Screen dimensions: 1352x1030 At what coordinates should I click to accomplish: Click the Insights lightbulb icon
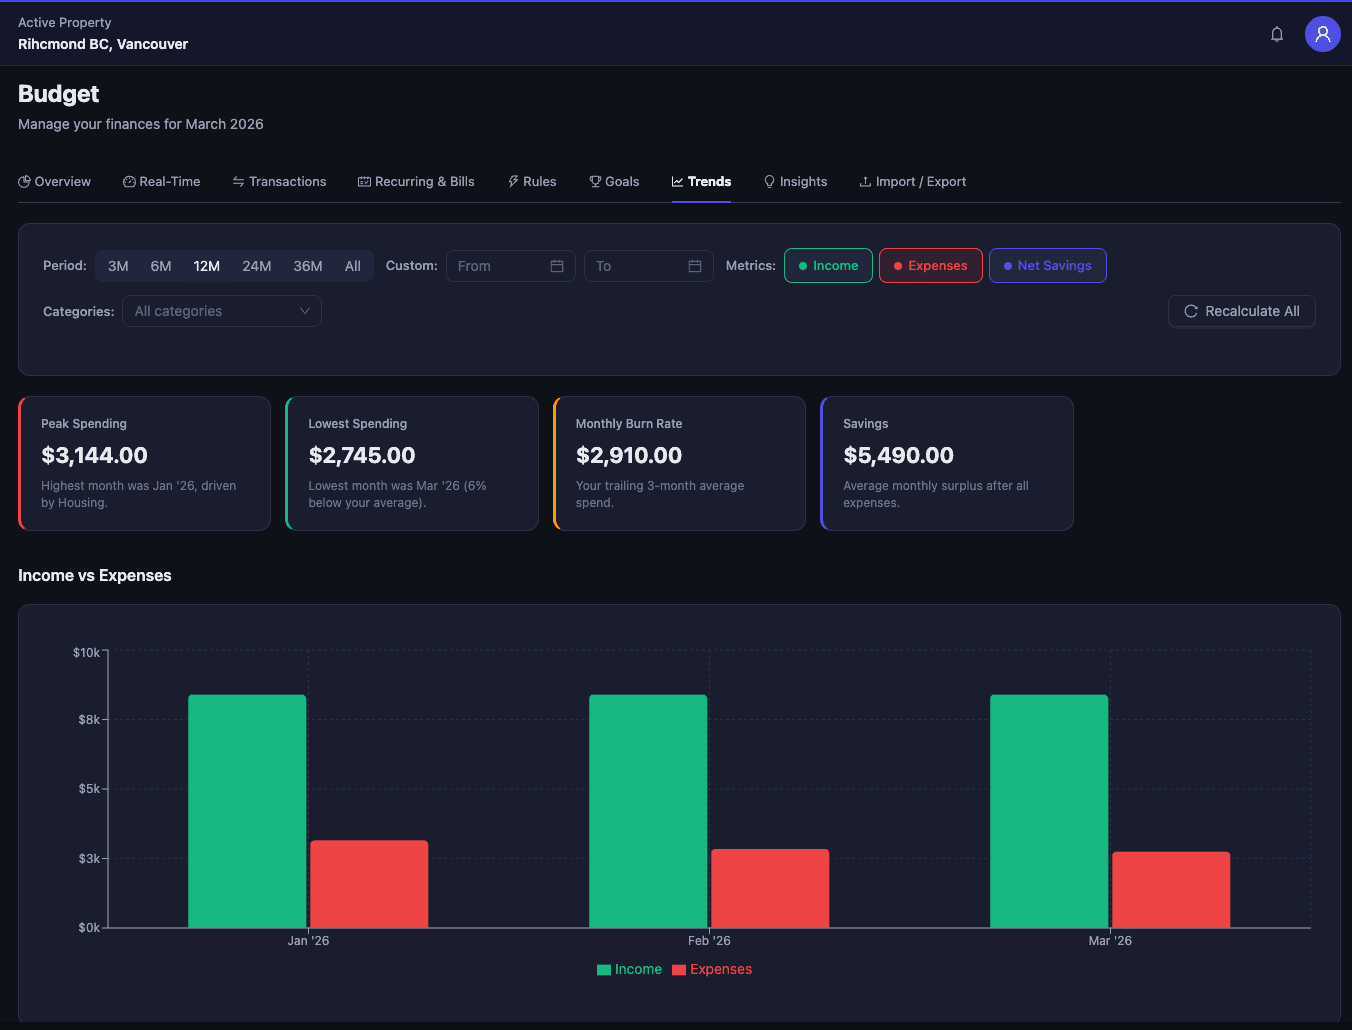(769, 182)
